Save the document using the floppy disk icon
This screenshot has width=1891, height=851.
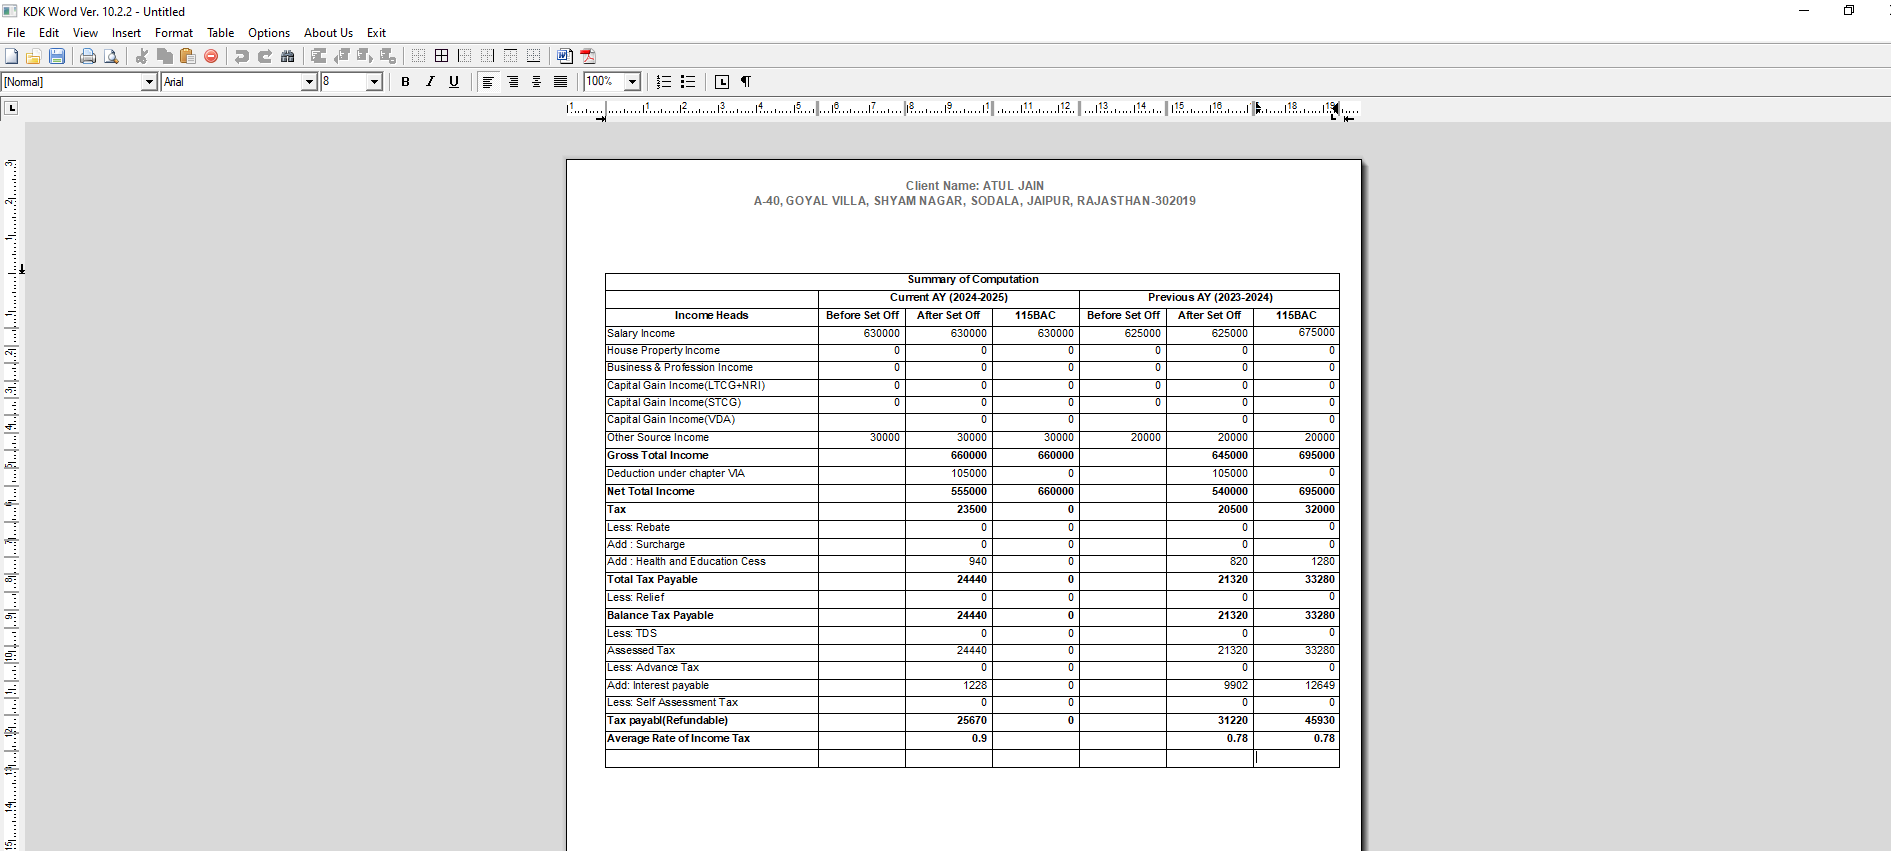click(x=57, y=56)
